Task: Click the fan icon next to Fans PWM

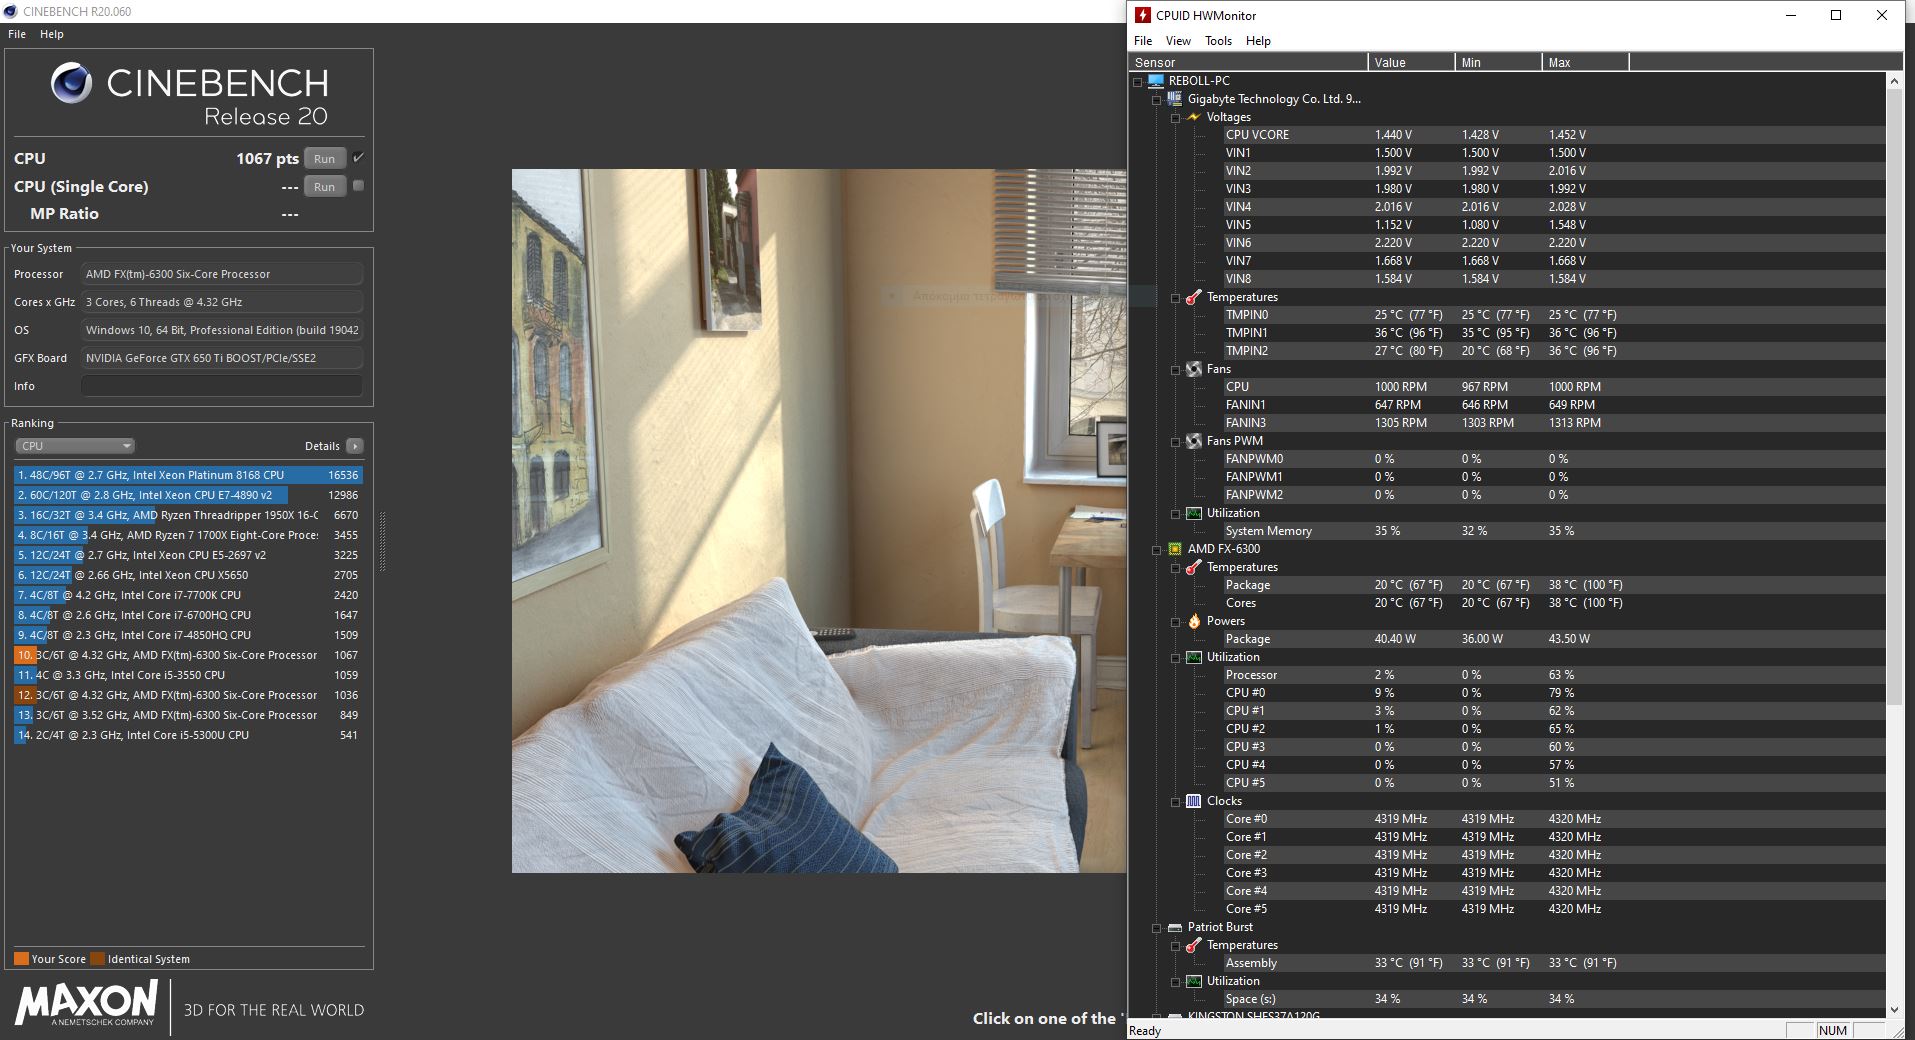Action: (1193, 441)
